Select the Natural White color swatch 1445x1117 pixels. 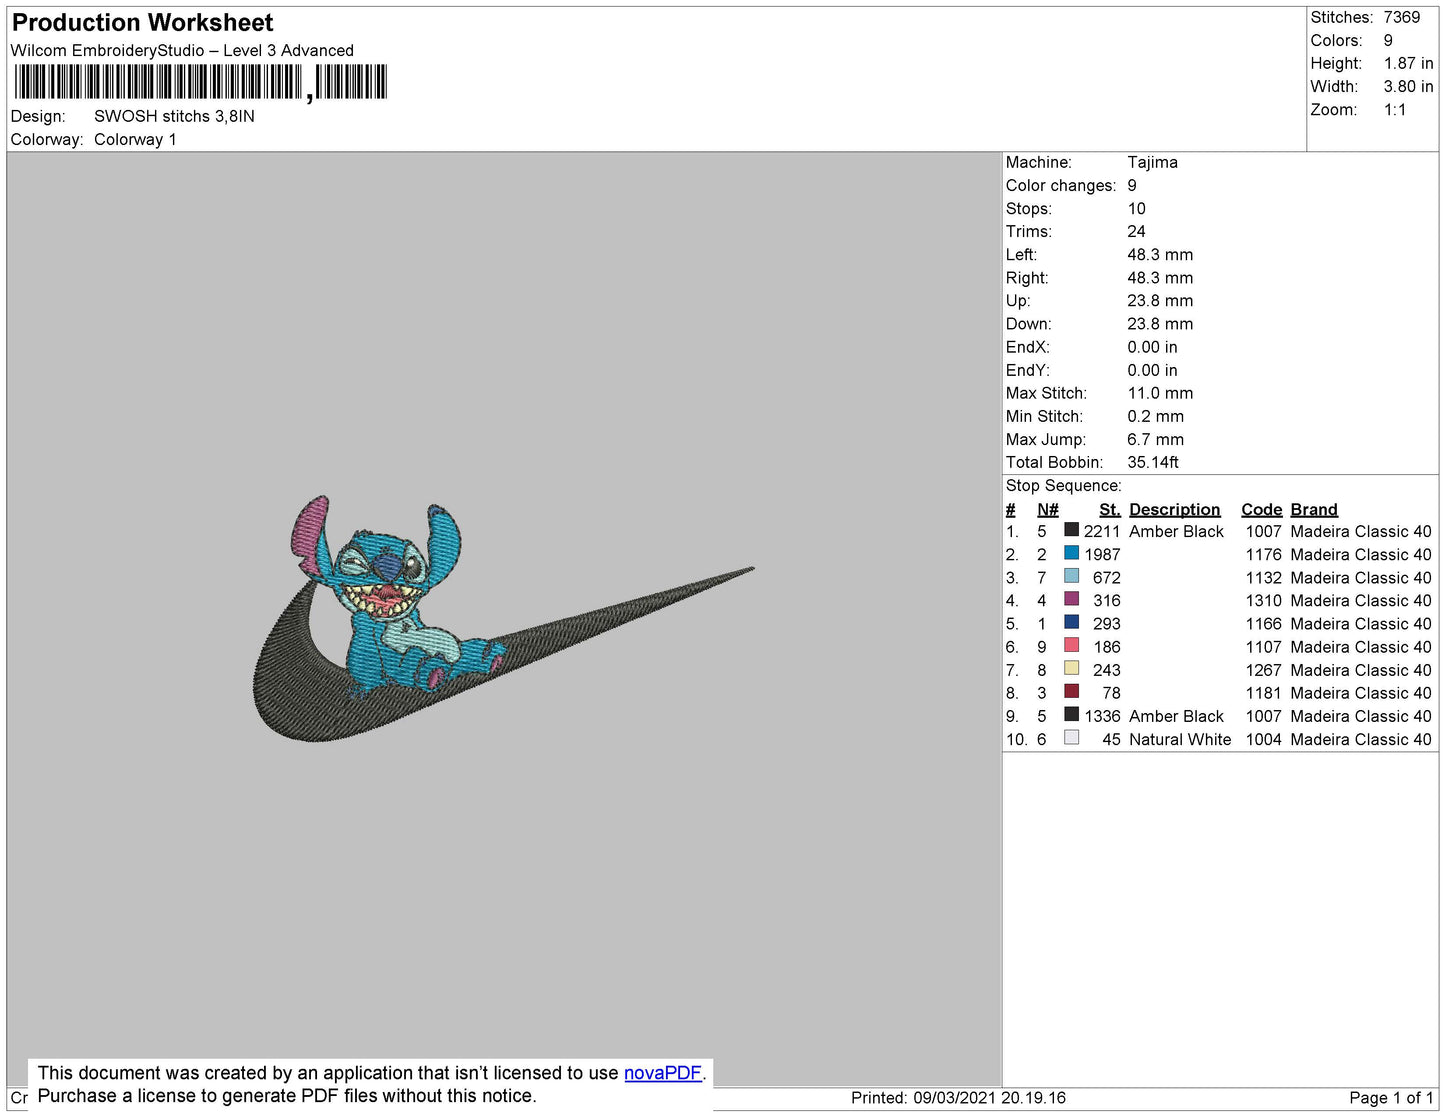point(1071,738)
